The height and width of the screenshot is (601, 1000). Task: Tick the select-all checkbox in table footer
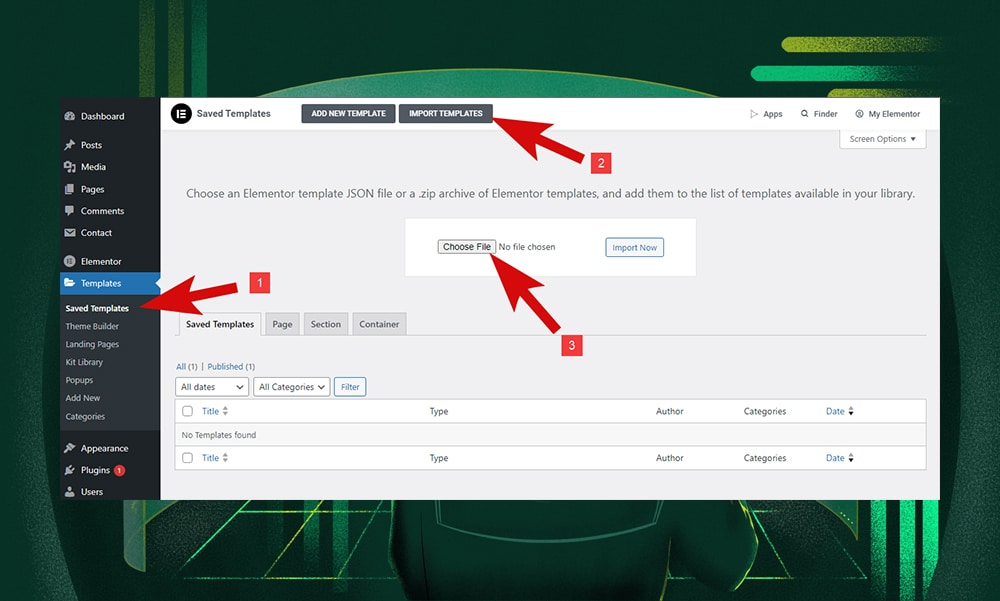(x=187, y=458)
